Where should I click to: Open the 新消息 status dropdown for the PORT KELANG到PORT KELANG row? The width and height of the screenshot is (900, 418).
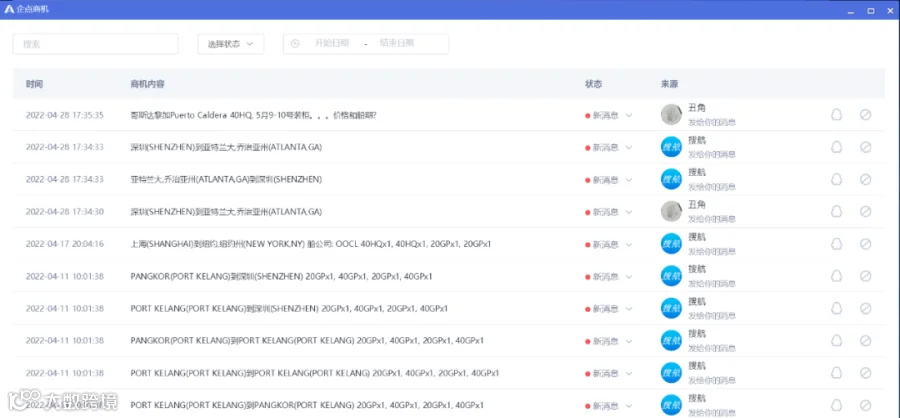tap(609, 373)
